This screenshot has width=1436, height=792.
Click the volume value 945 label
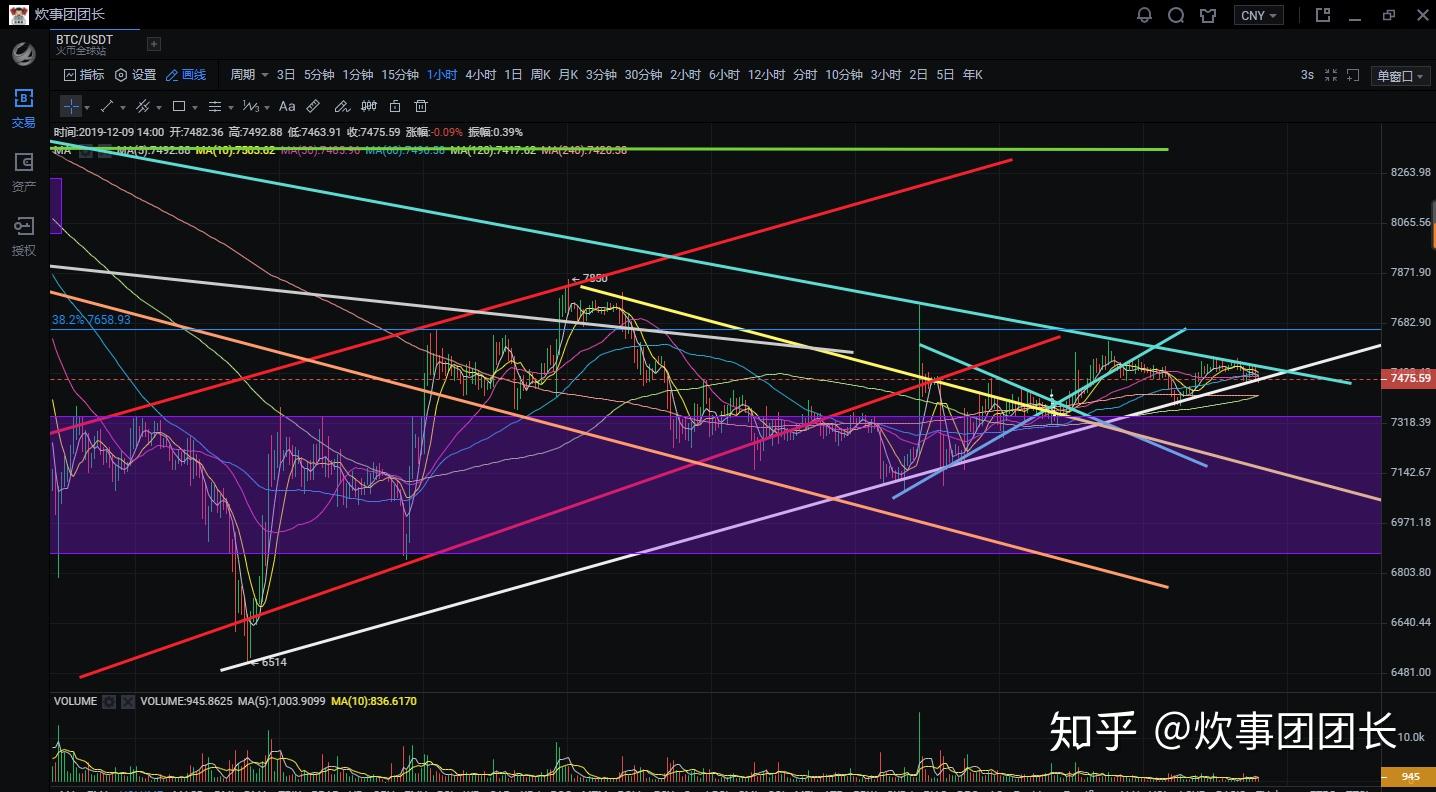pyautogui.click(x=1407, y=776)
